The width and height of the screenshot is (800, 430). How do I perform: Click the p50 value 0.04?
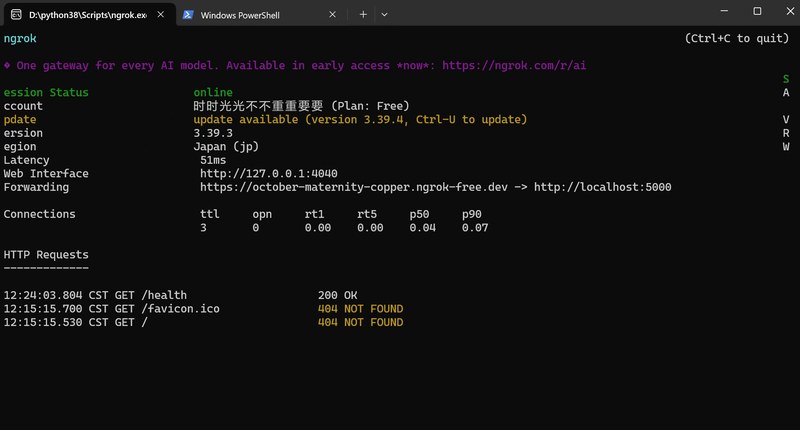[422, 227]
